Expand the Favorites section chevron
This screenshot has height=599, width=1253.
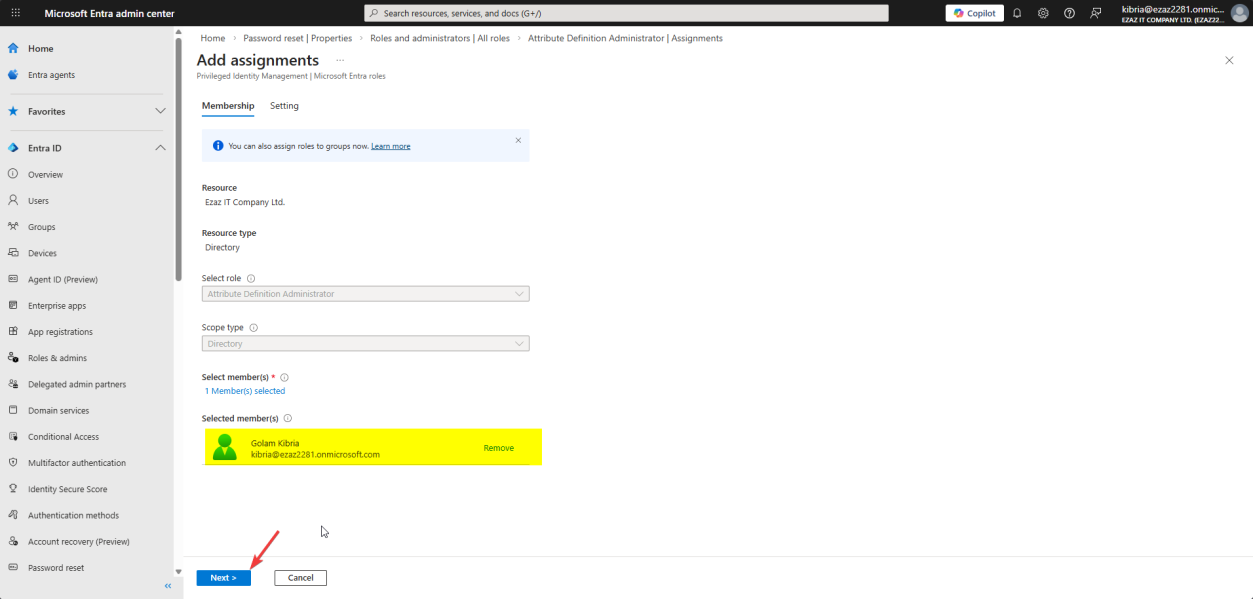tap(160, 111)
